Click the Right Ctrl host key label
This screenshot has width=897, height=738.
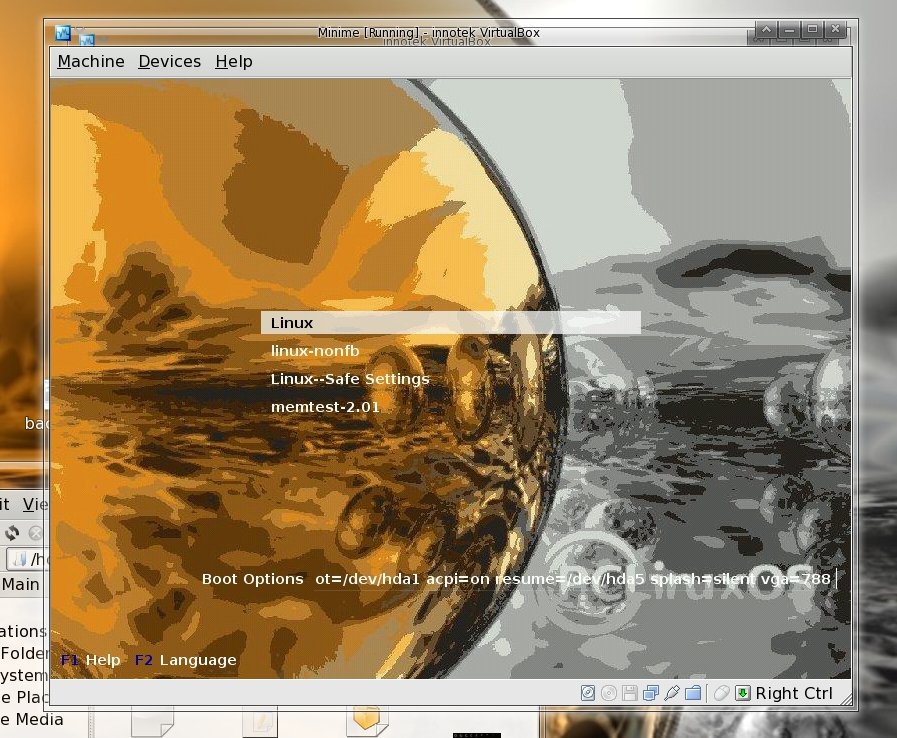793,693
